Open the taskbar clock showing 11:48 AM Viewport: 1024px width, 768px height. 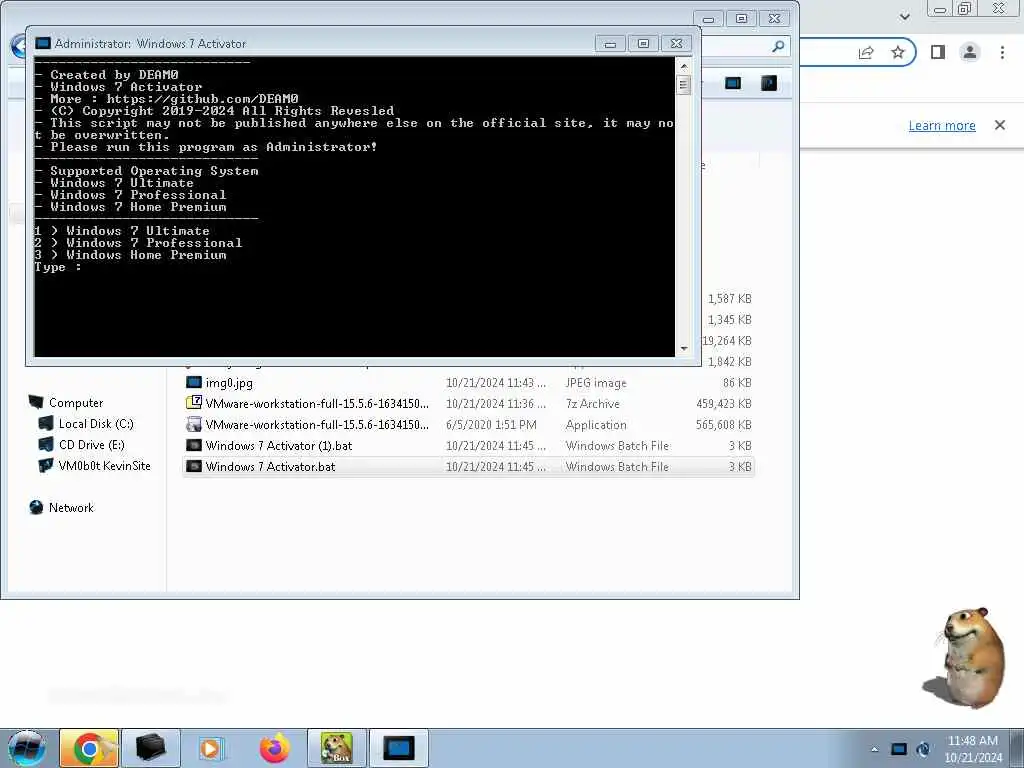tap(973, 749)
